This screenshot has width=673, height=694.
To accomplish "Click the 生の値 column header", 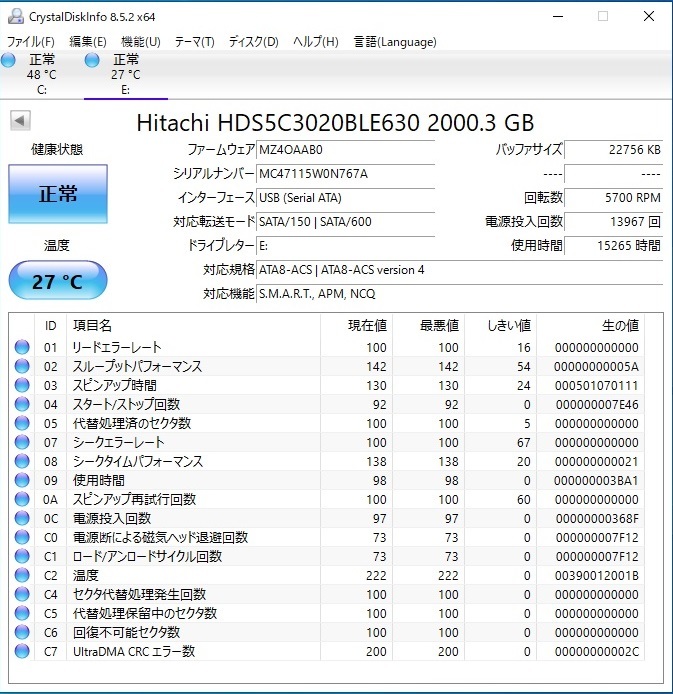I will pyautogui.click(x=591, y=326).
